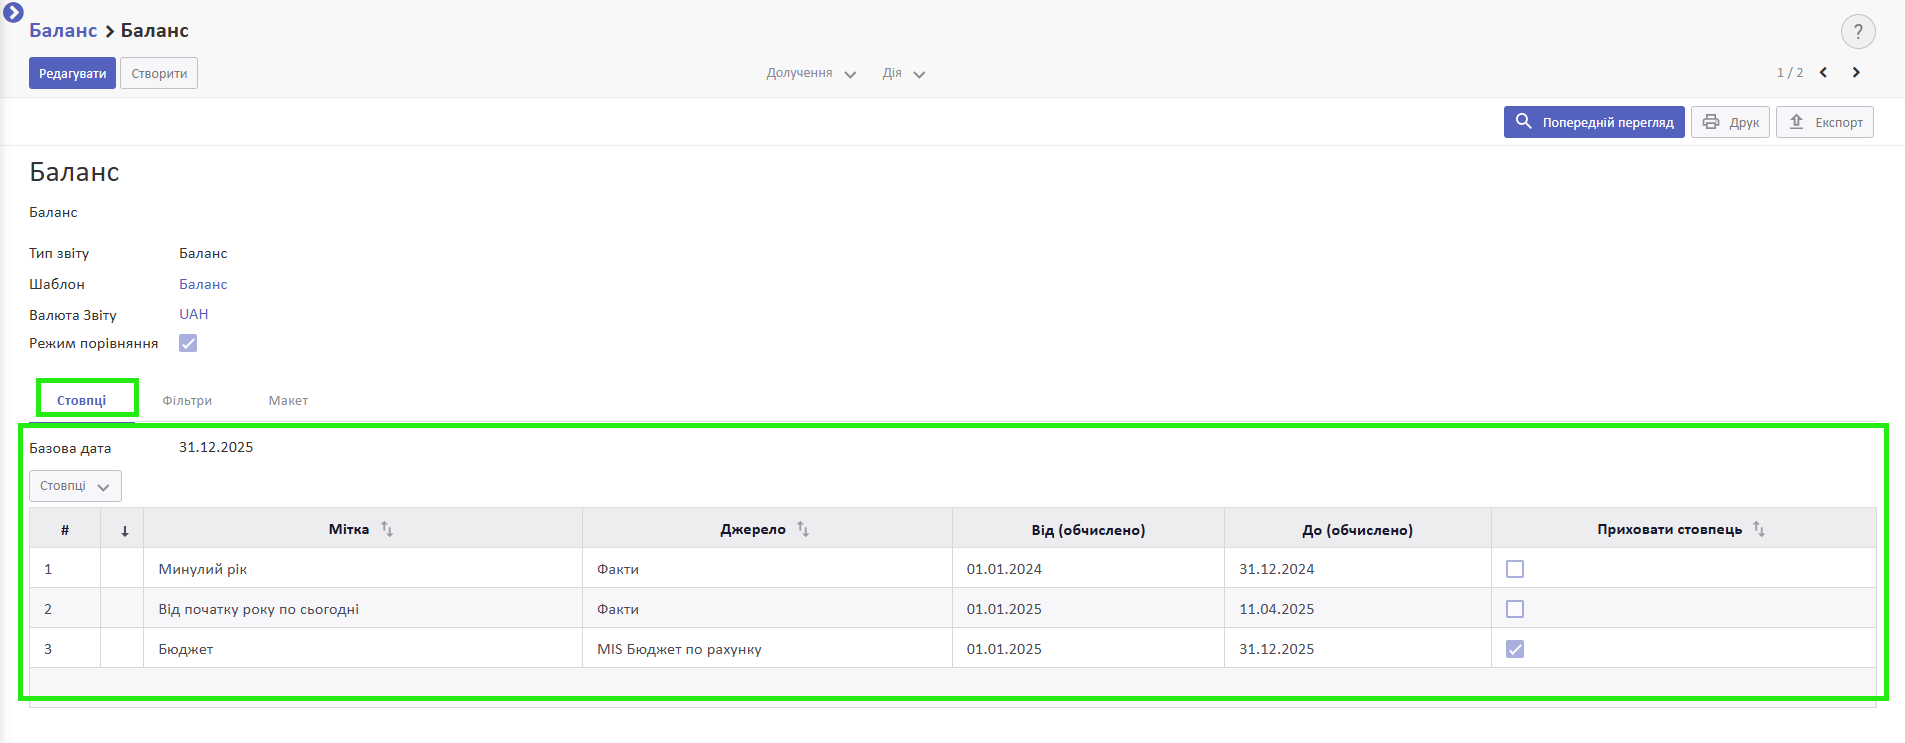Open the UAH currency link

tap(194, 314)
